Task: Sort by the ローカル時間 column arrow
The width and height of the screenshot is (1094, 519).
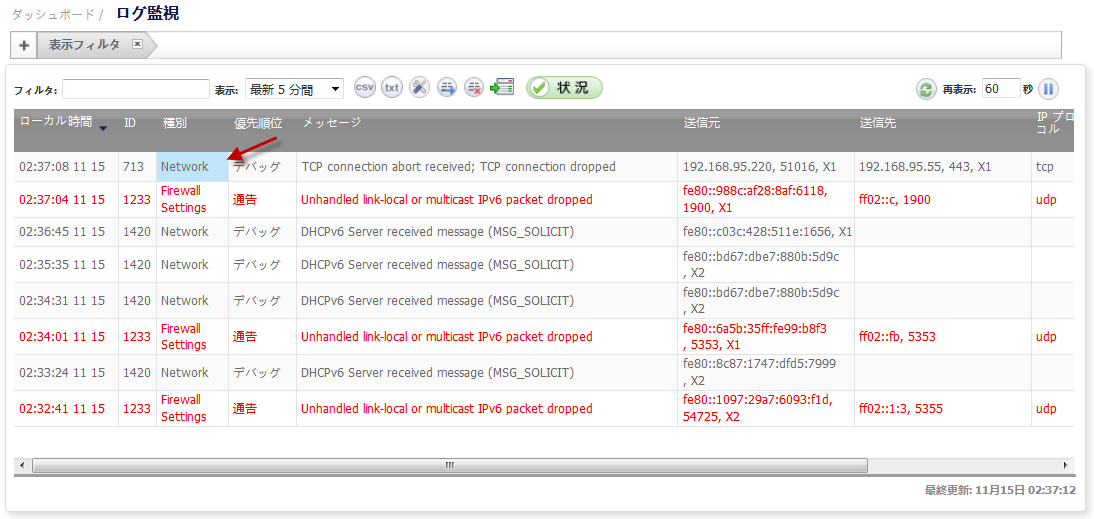Action: tap(102, 127)
